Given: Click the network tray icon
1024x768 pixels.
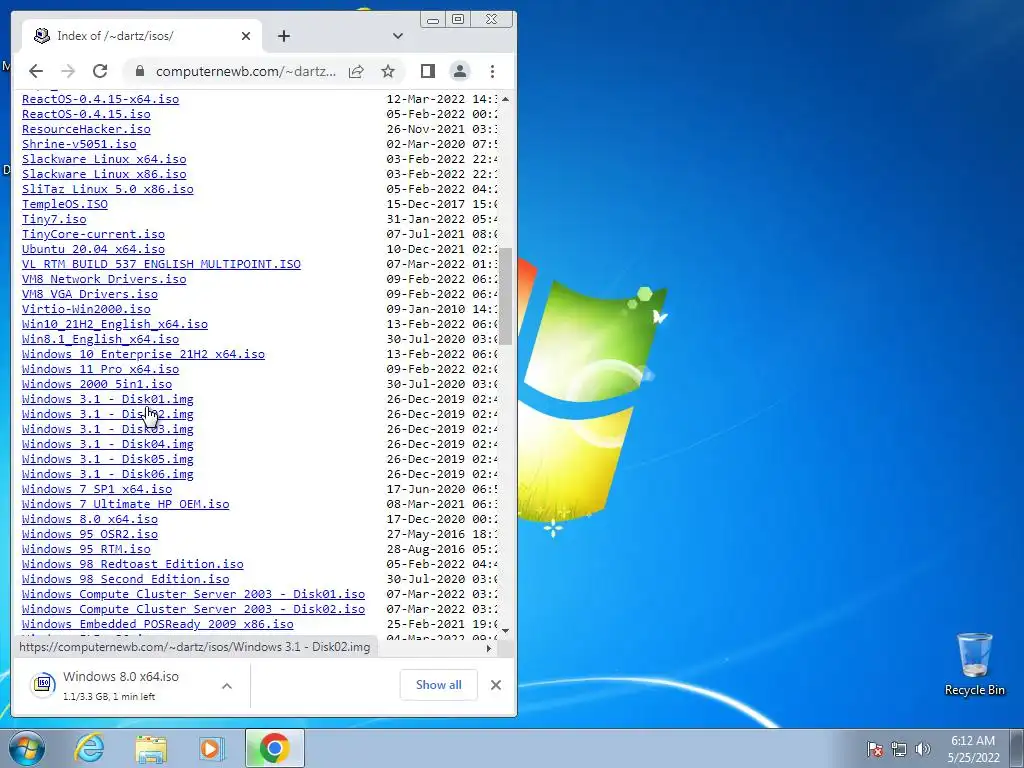Looking at the screenshot, I should (899, 749).
